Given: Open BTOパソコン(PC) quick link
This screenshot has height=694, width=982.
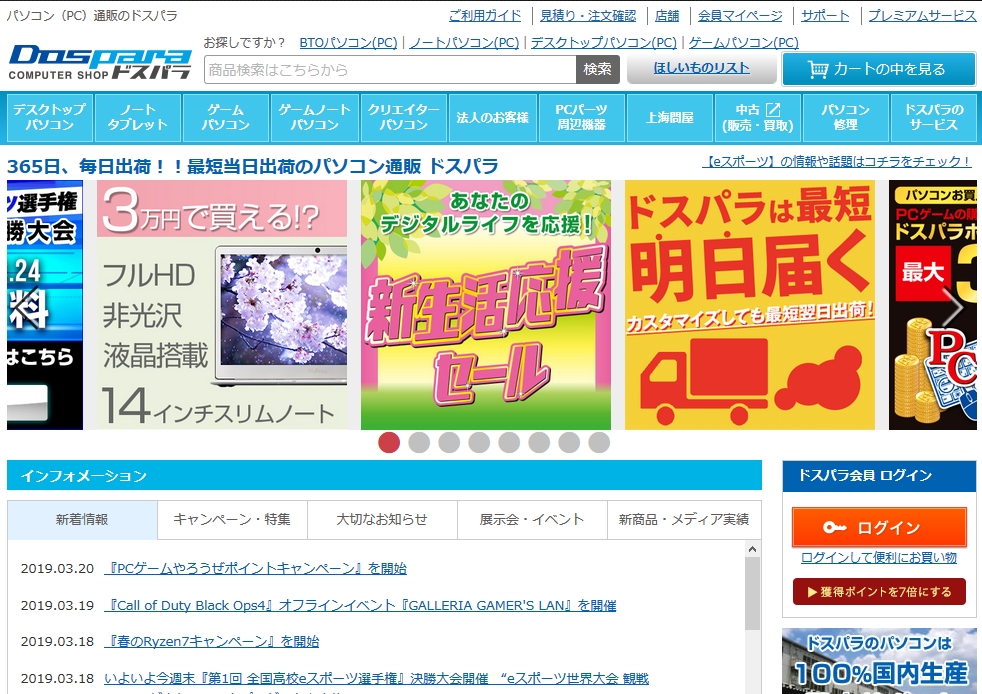Looking at the screenshot, I should 348,43.
